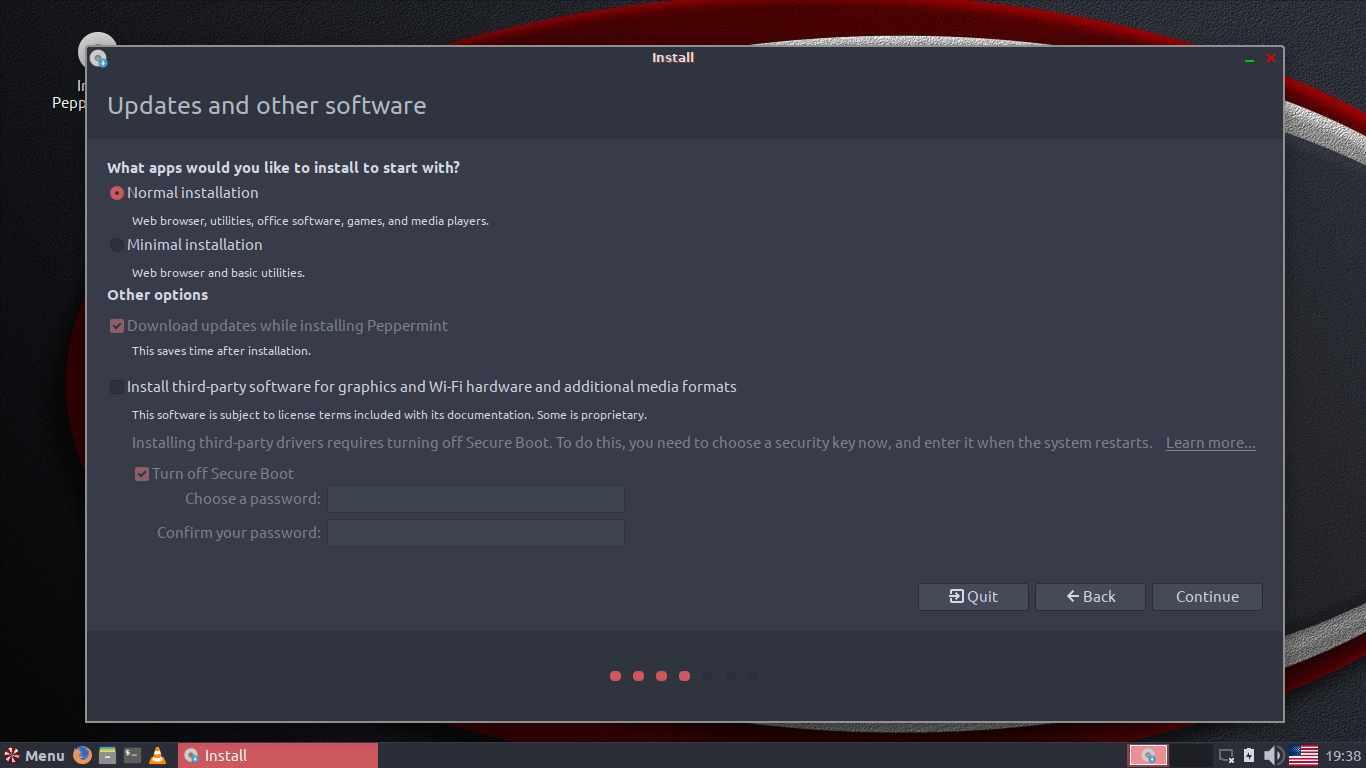Click the 'Other options' section label
This screenshot has height=768, width=1366.
pyautogui.click(x=158, y=295)
